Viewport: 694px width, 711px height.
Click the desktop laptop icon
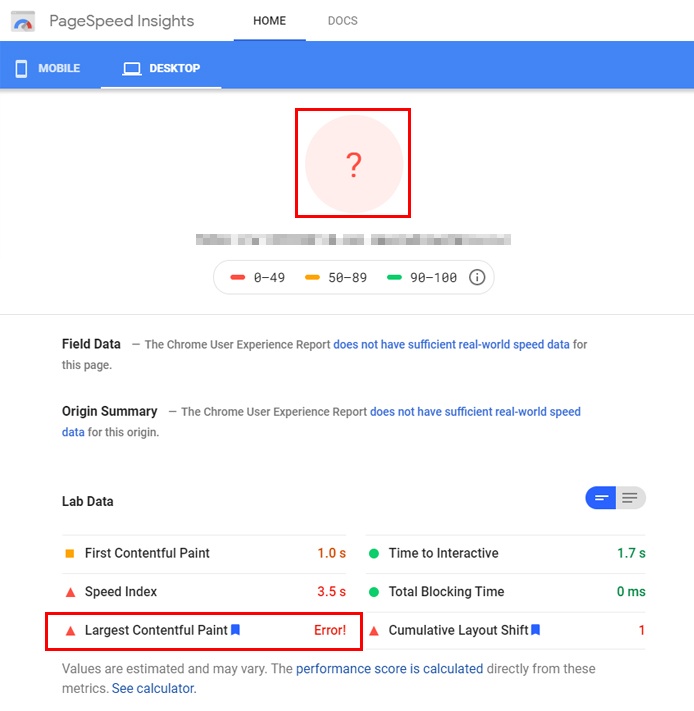coord(132,68)
